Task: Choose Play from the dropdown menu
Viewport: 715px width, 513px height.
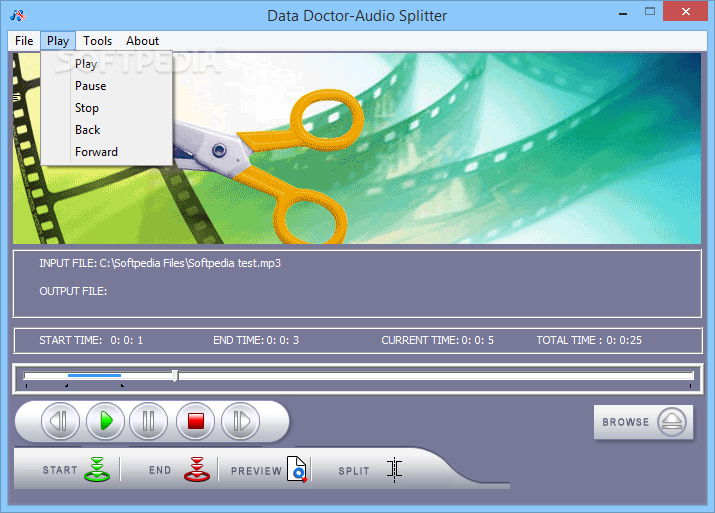Action: 107,64
